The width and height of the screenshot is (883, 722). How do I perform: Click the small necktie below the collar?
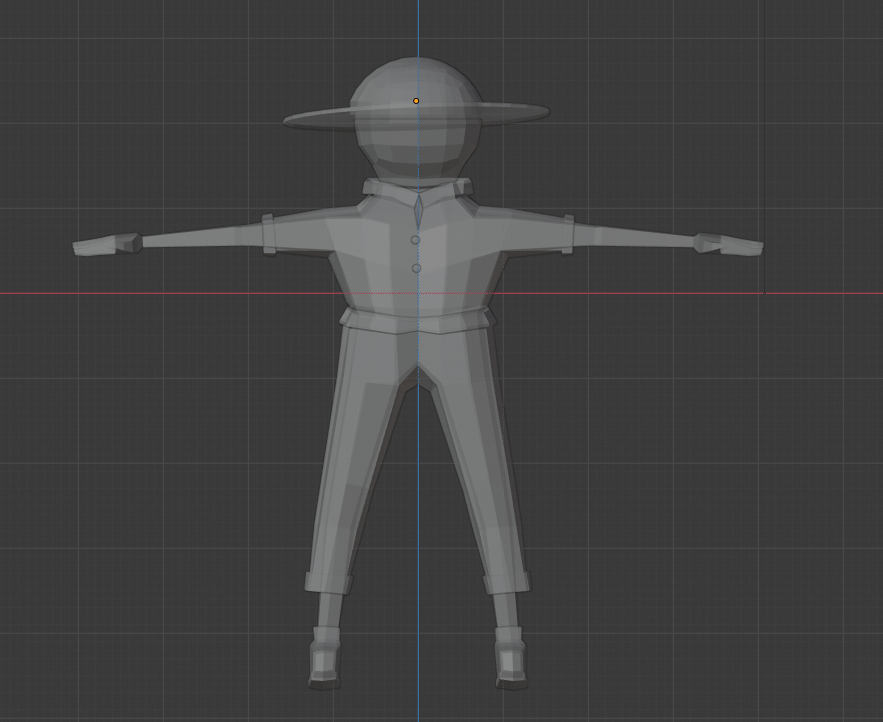[x=418, y=212]
